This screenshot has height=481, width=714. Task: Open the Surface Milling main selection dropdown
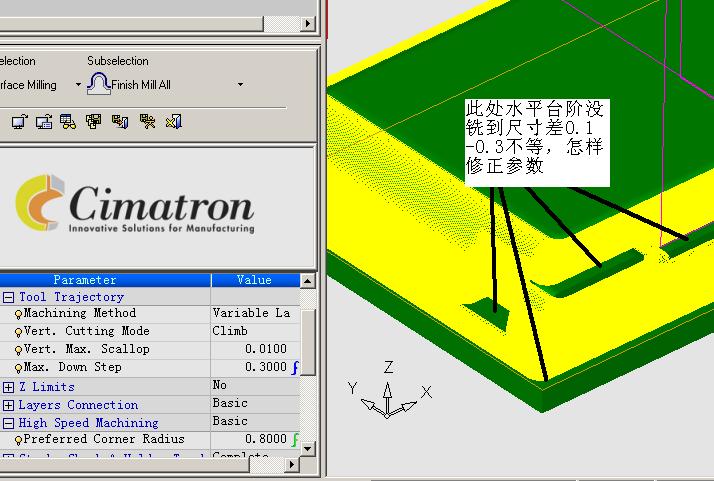click(x=78, y=85)
